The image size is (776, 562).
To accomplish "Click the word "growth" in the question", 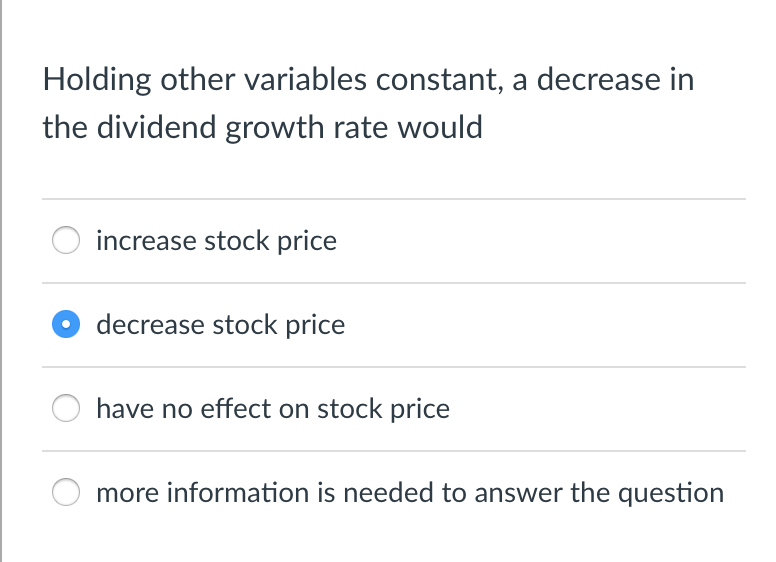I will click(x=269, y=127).
